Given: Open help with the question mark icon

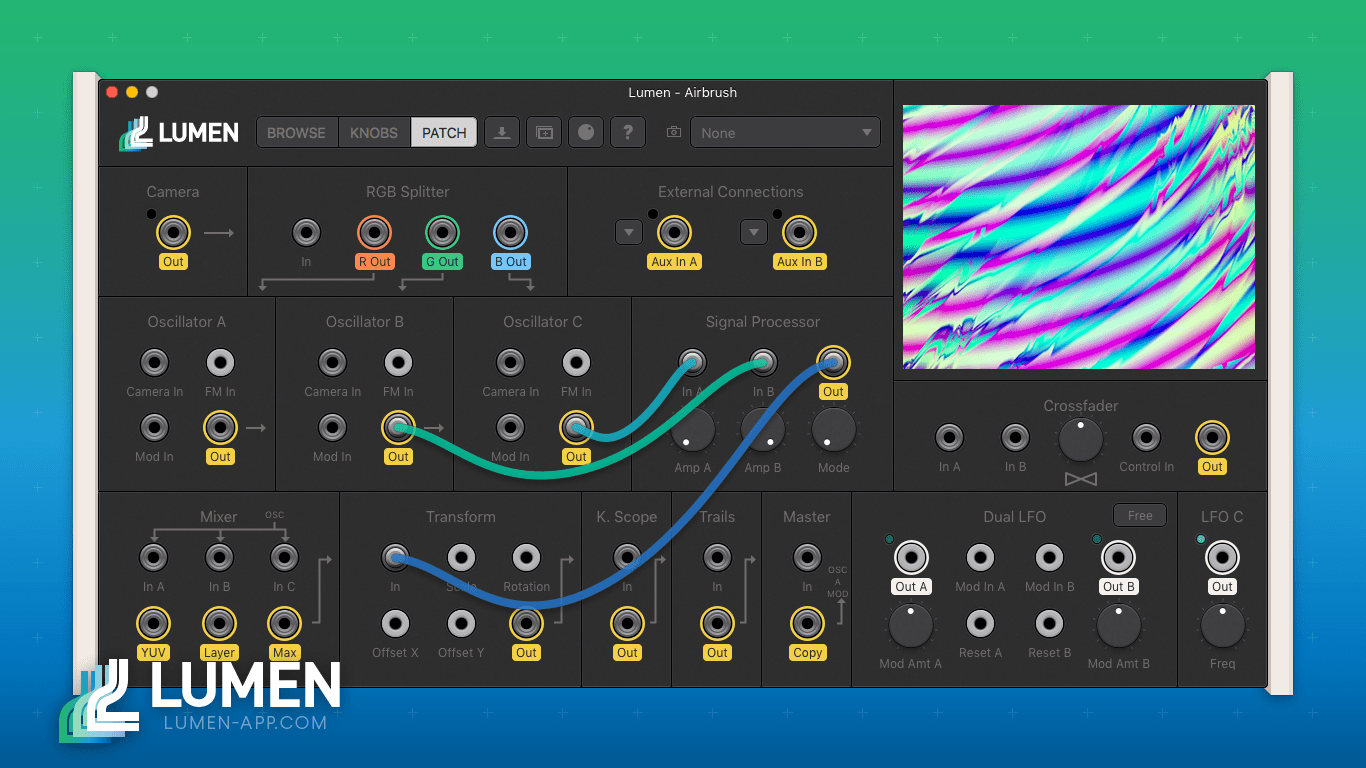Looking at the screenshot, I should pyautogui.click(x=628, y=131).
